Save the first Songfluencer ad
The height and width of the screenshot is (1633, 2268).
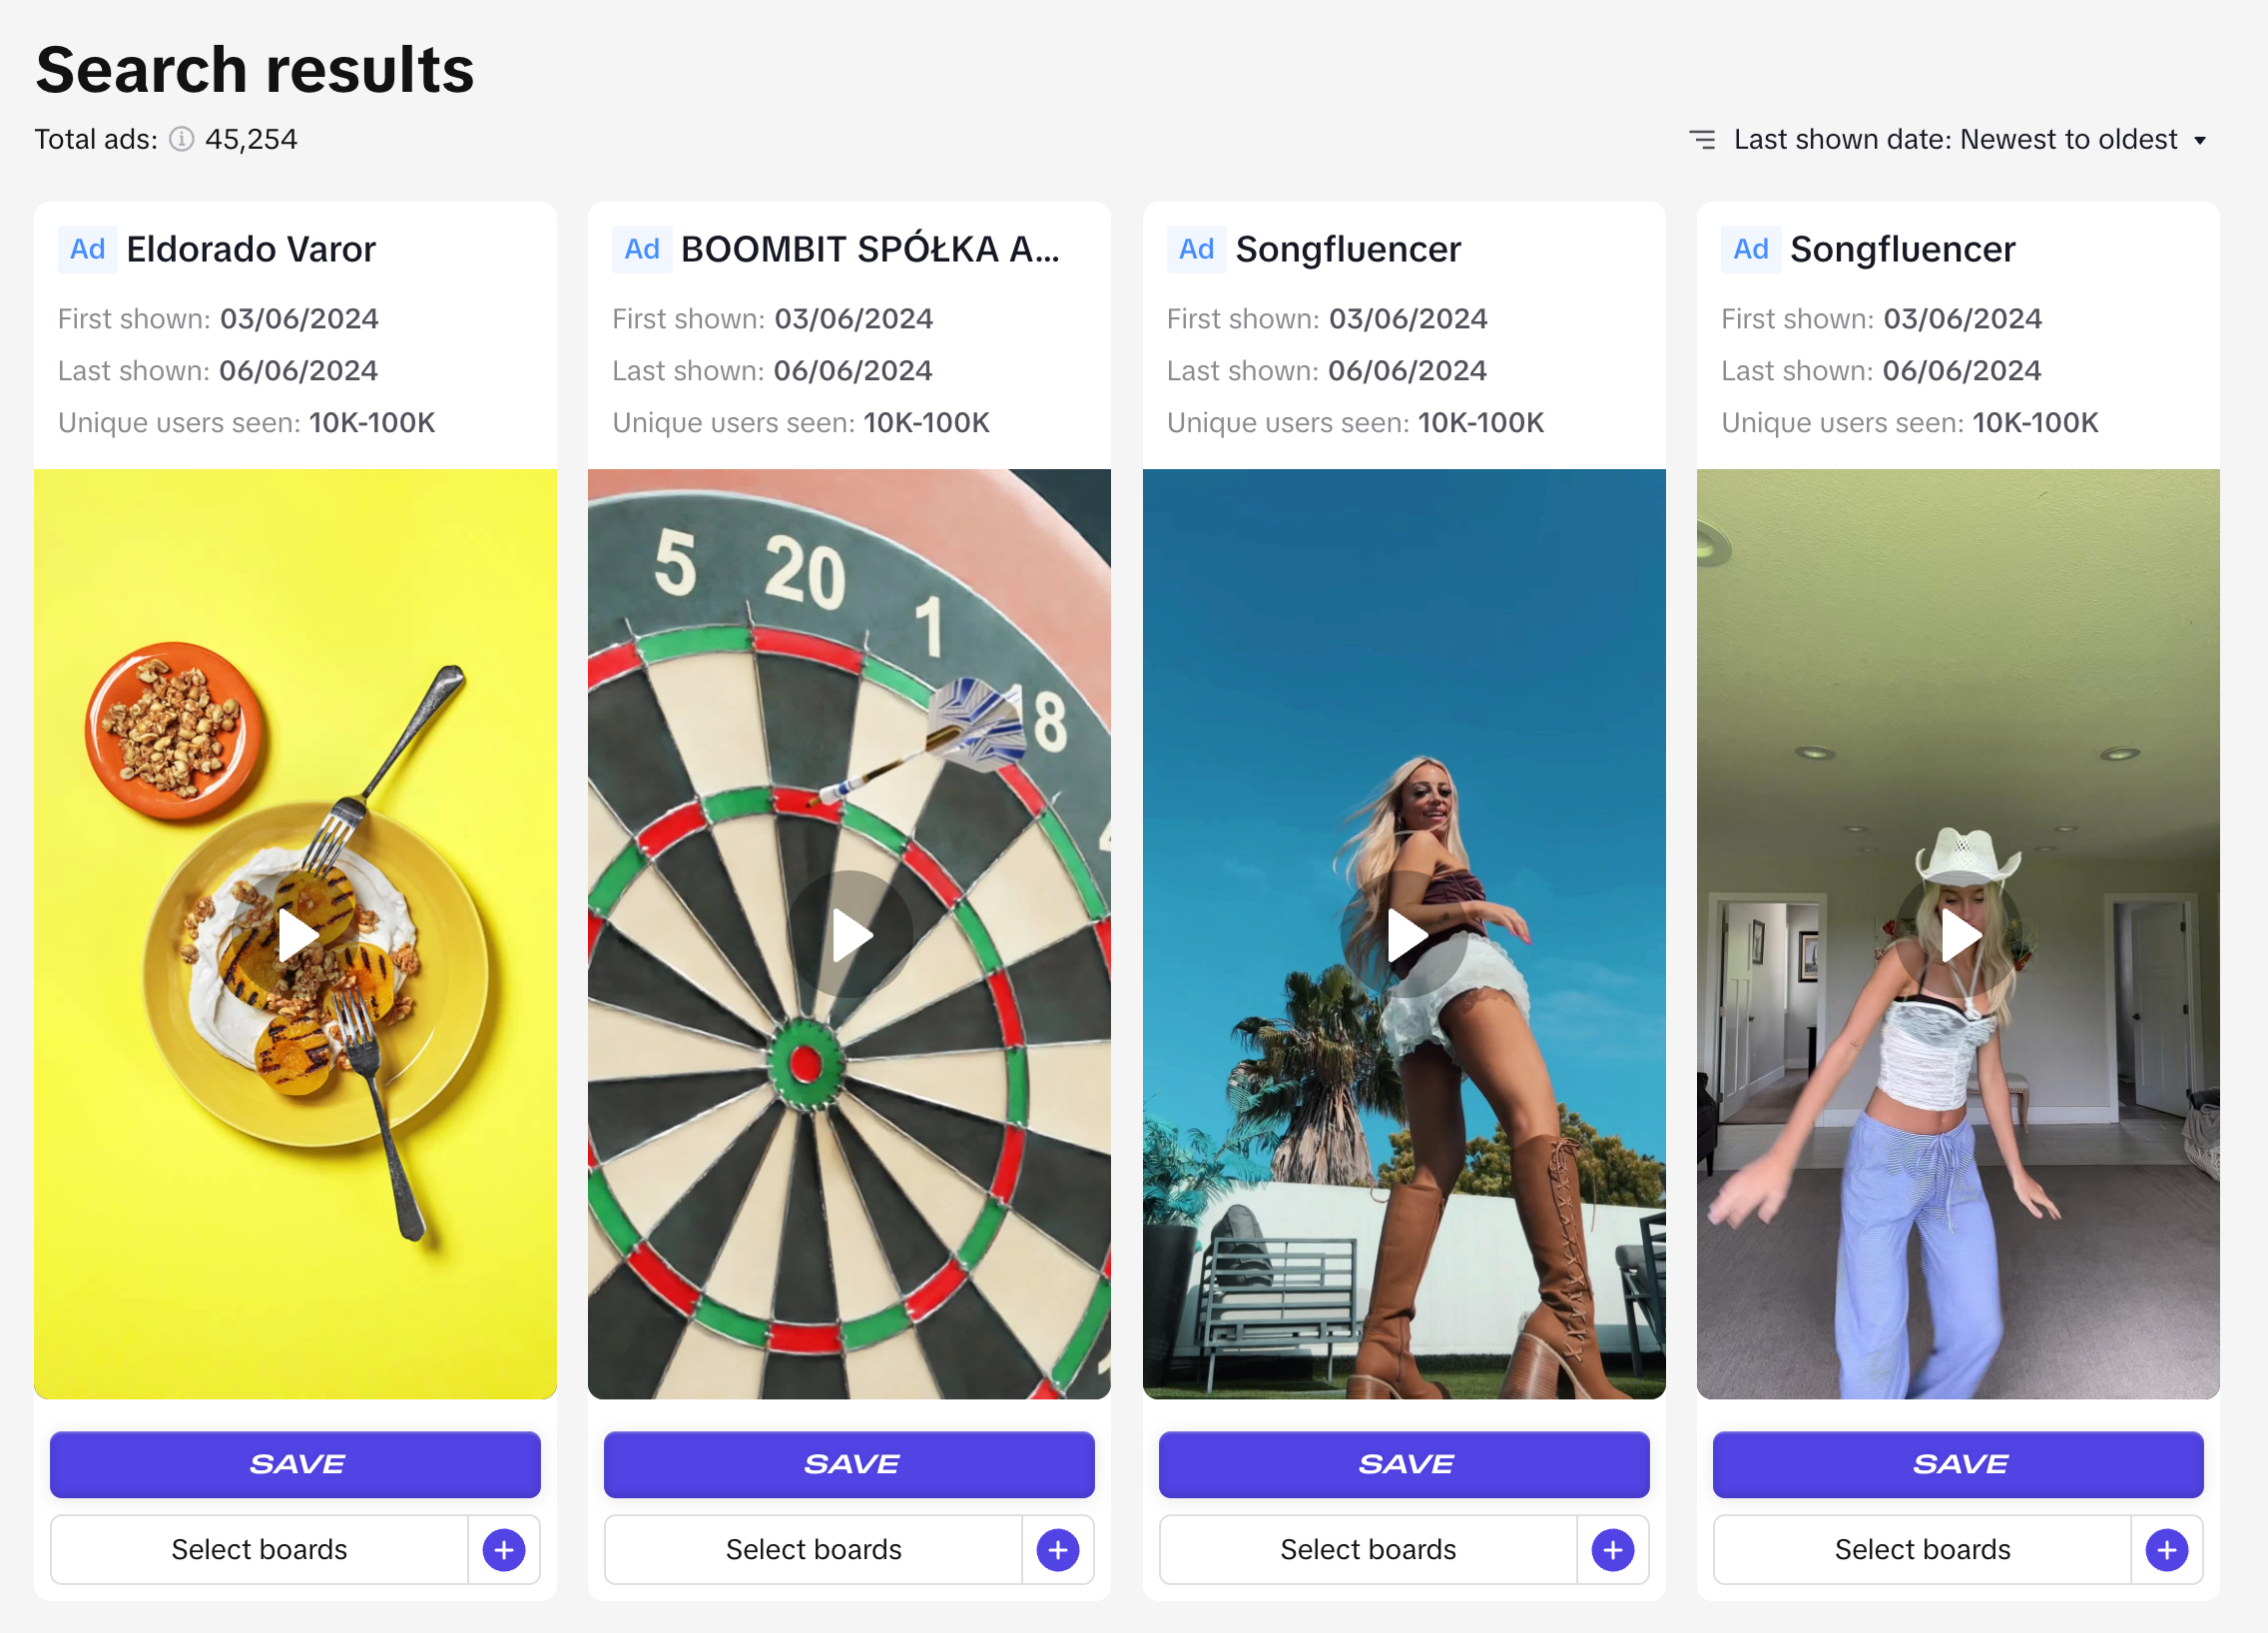(1404, 1464)
